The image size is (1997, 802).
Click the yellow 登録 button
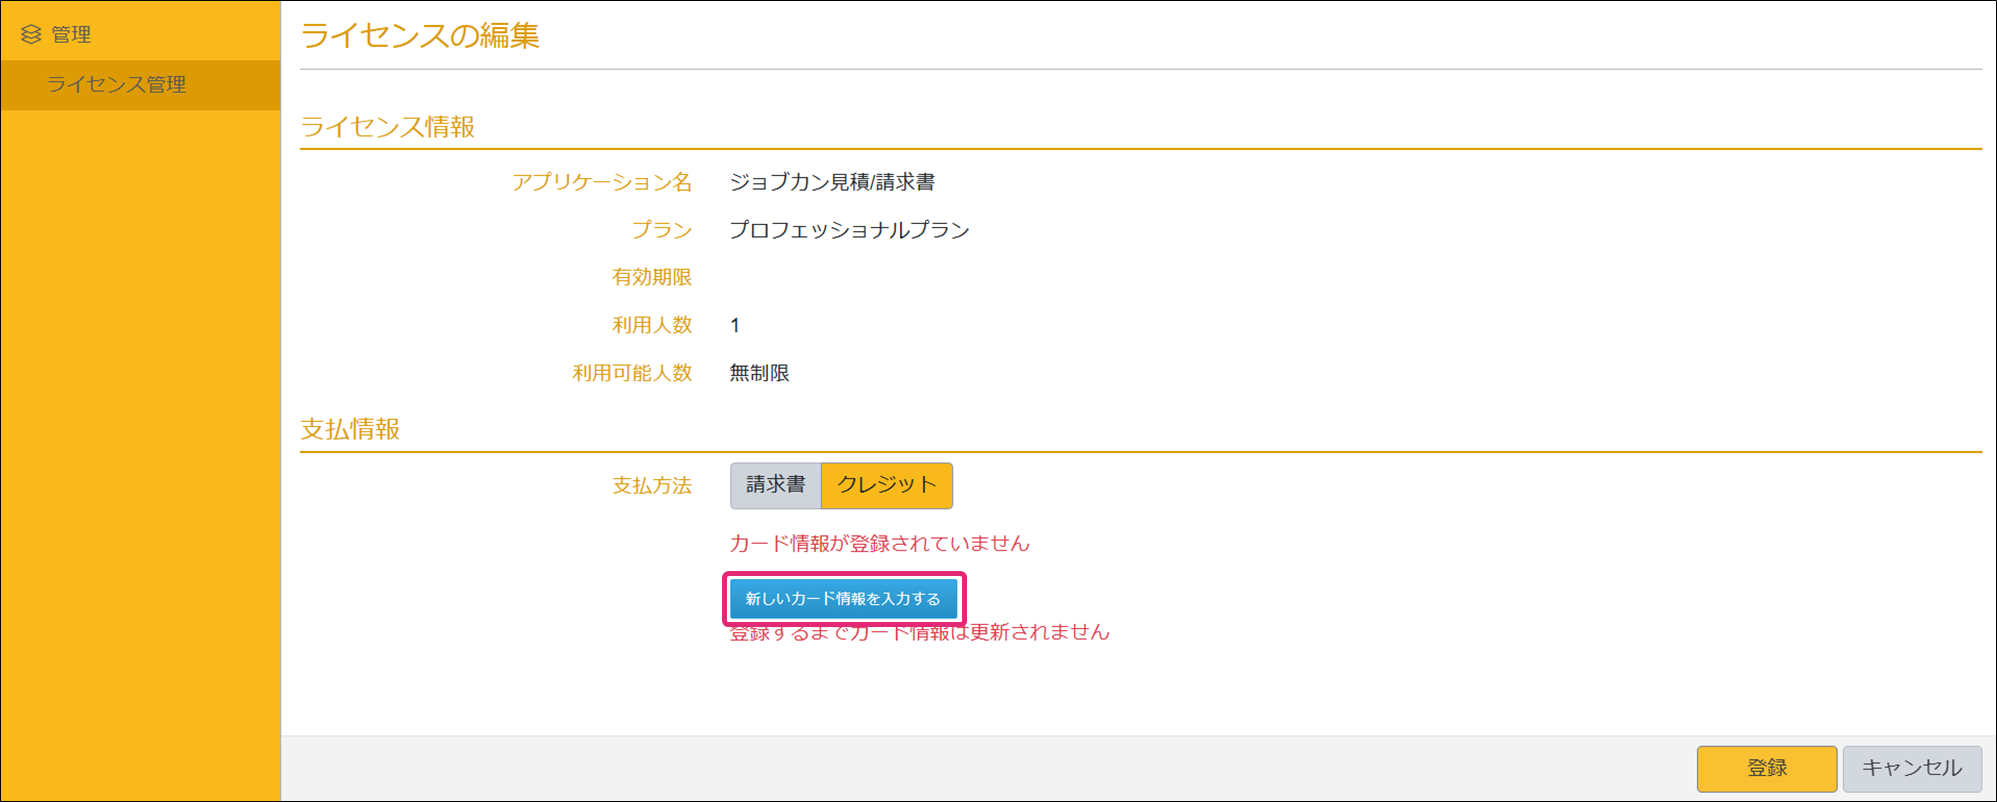point(1766,768)
